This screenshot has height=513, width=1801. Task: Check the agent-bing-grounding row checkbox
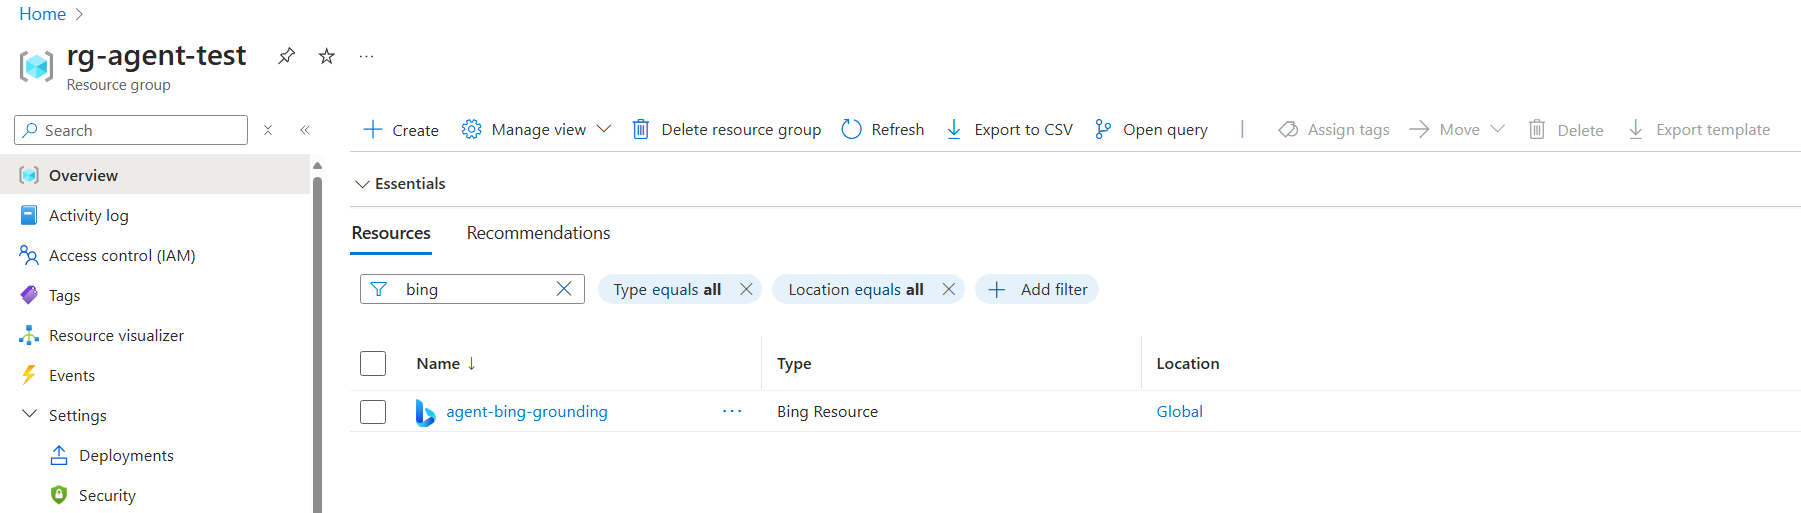point(373,411)
